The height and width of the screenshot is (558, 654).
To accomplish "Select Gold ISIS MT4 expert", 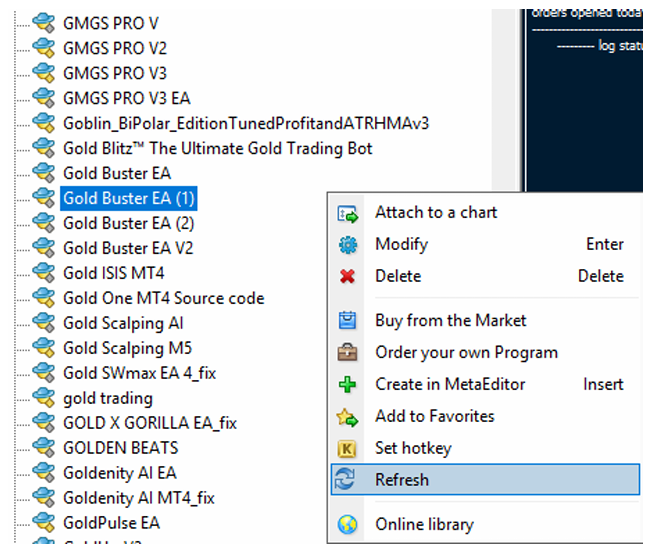I will point(113,273).
